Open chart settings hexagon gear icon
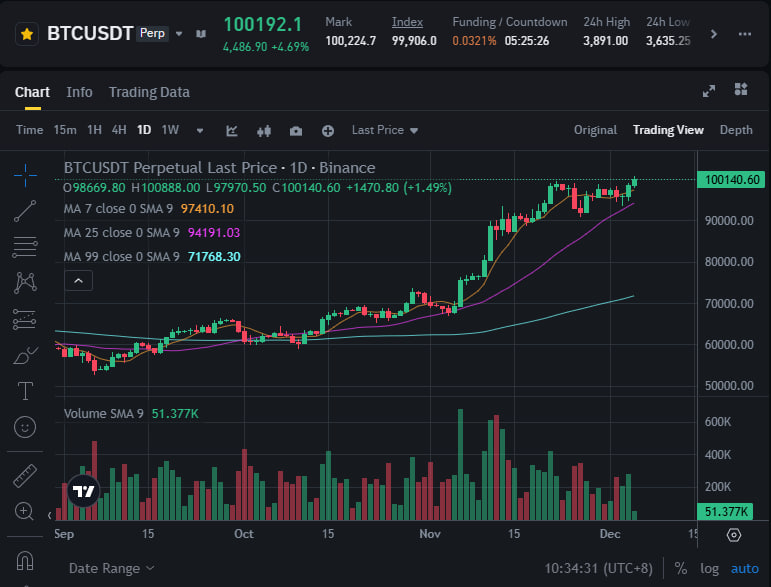Viewport: 771px width, 587px height. click(734, 535)
